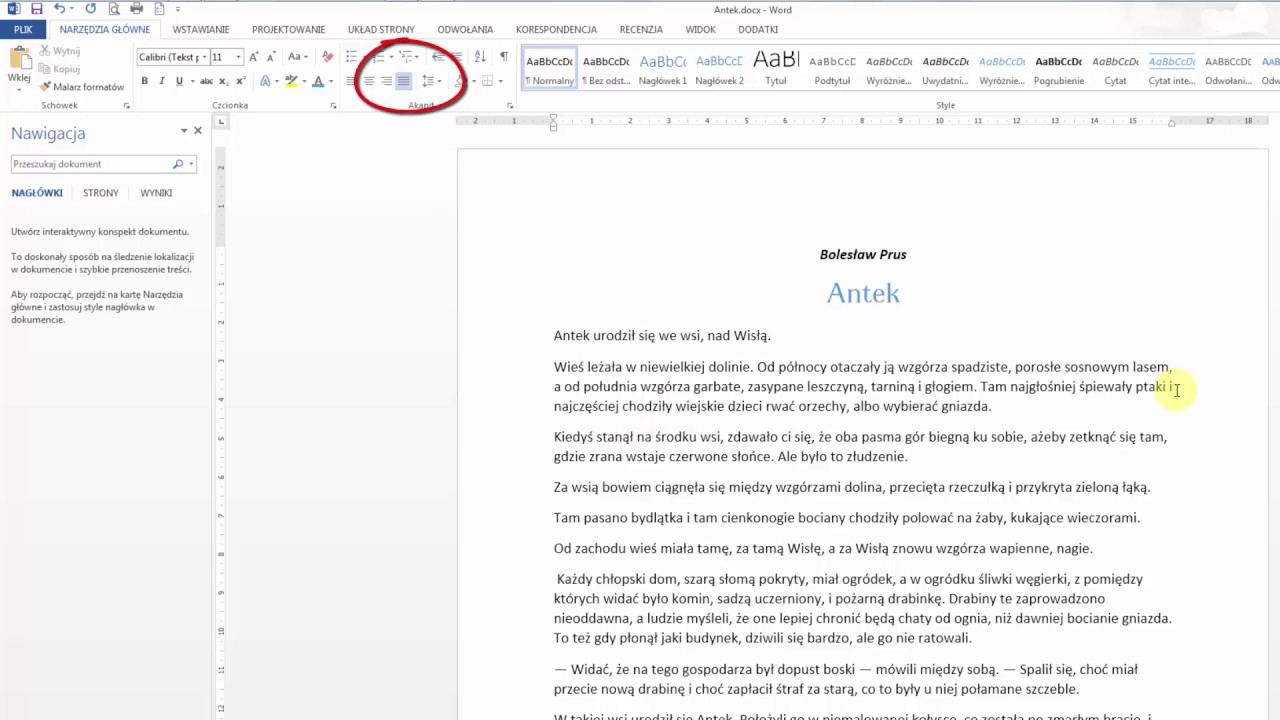Click the Sort A-Z icon

(480, 57)
